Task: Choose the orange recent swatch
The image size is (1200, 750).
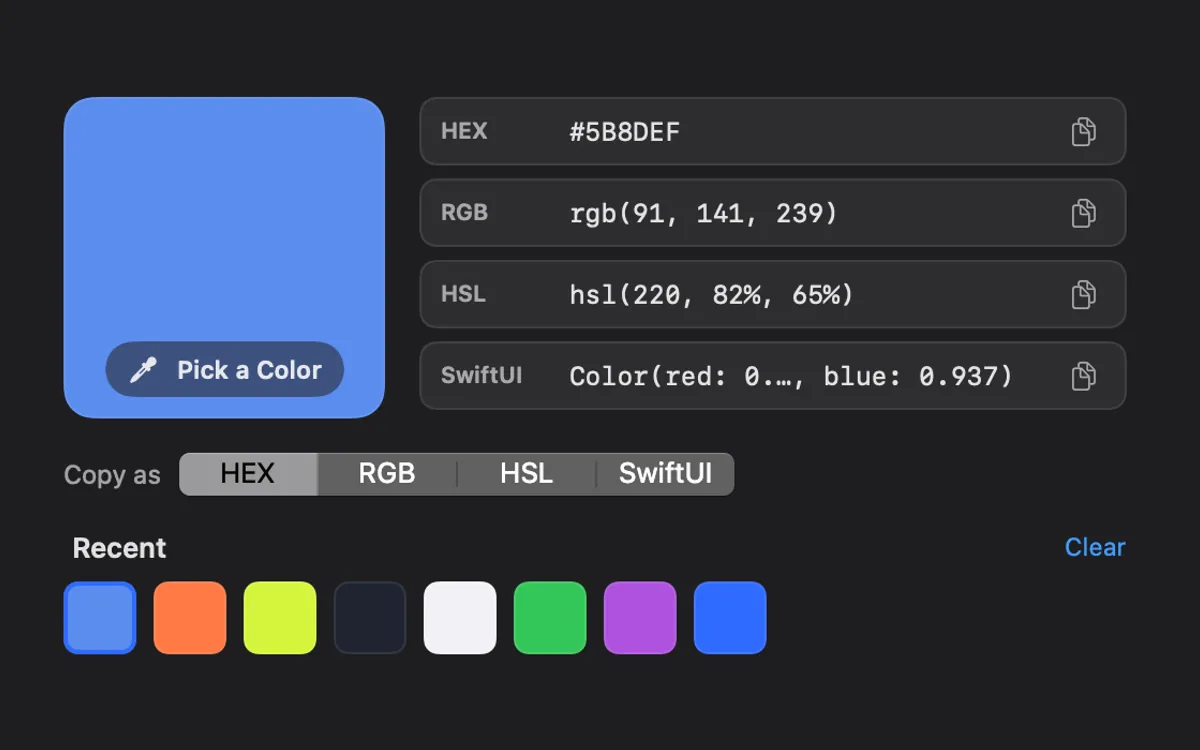Action: [x=190, y=618]
